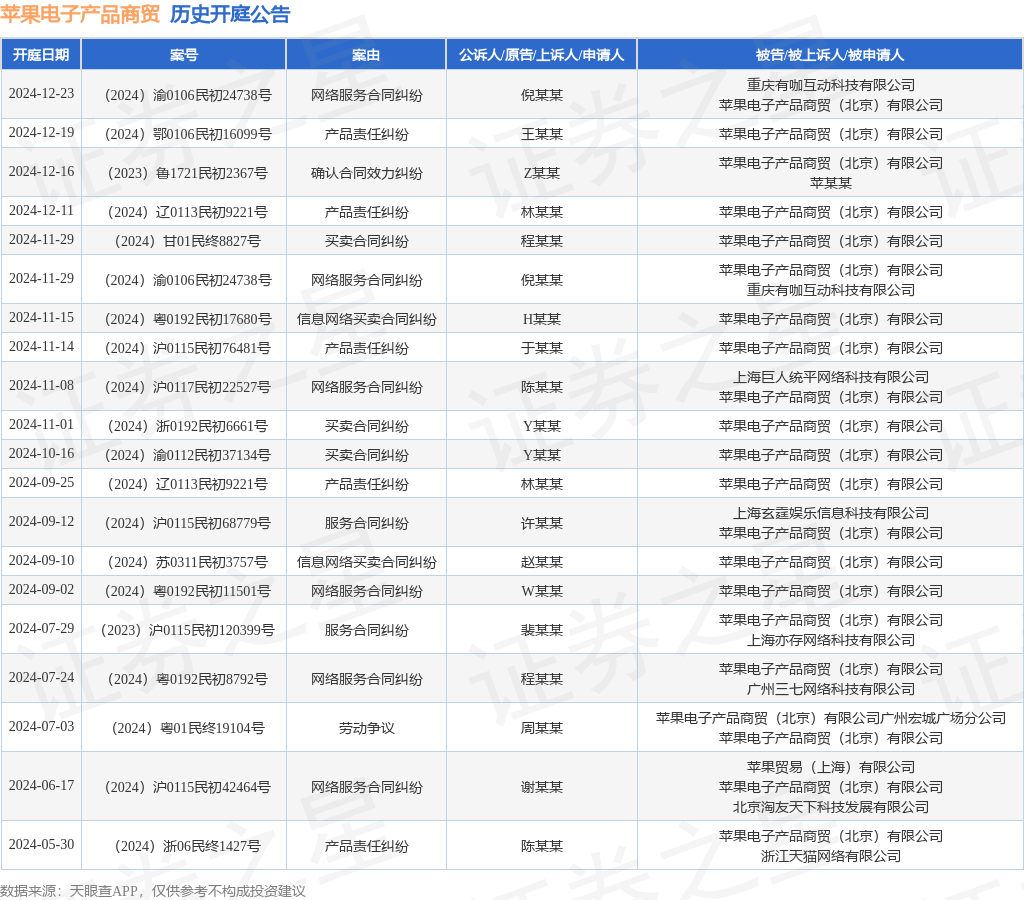Select case number (2024)沪0117民初22527号
The width and height of the screenshot is (1024, 900).
(187, 387)
